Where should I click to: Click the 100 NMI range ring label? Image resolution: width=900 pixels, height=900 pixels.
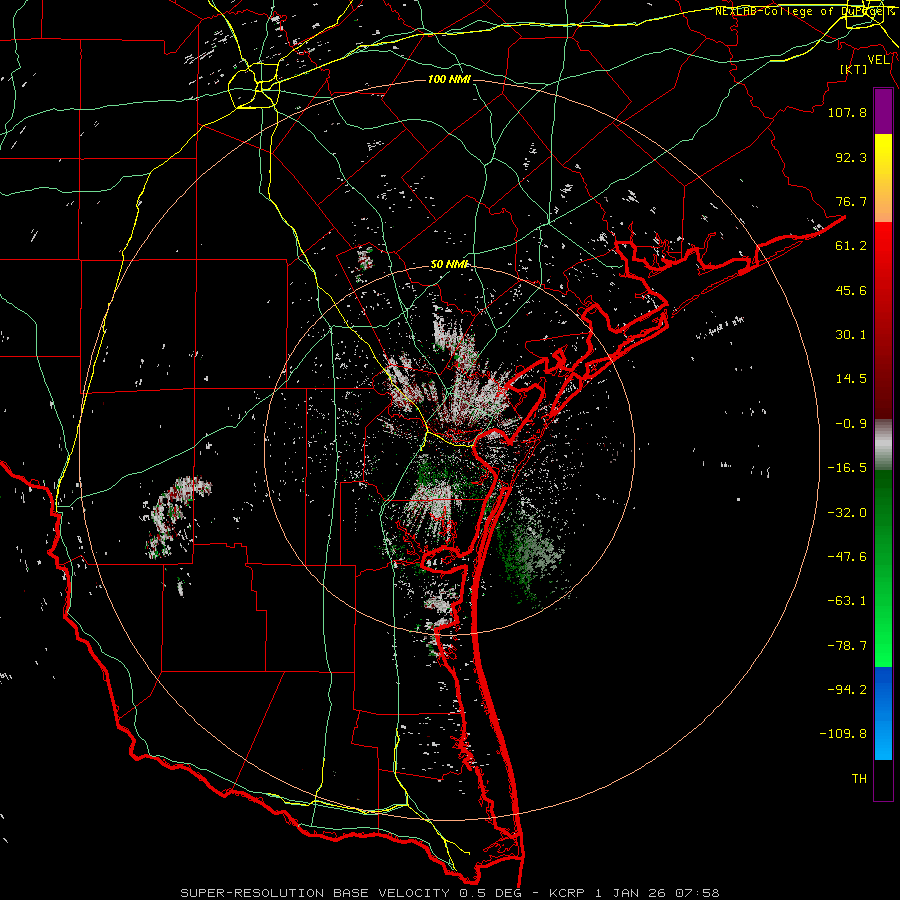[449, 79]
